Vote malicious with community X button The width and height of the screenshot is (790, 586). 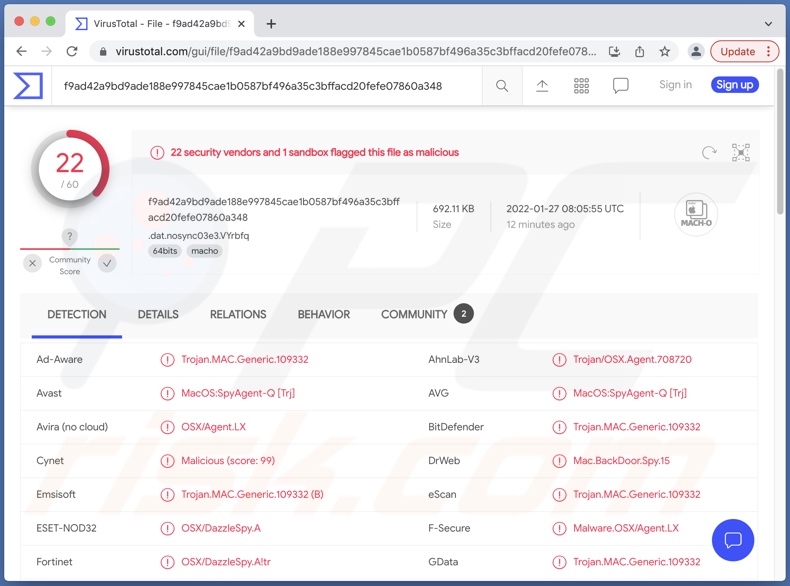33,263
